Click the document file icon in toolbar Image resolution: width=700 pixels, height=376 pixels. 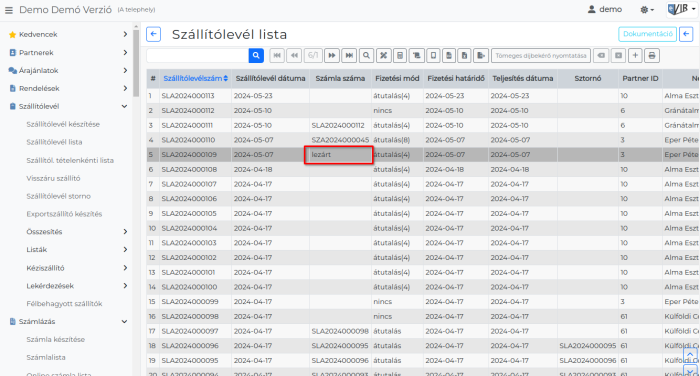[449, 55]
